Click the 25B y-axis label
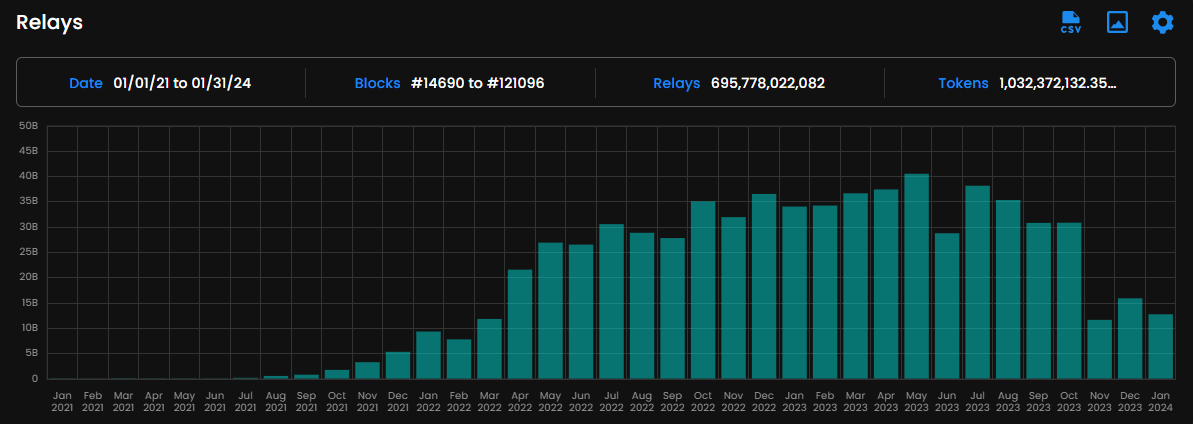The image size is (1193, 424). coord(28,252)
